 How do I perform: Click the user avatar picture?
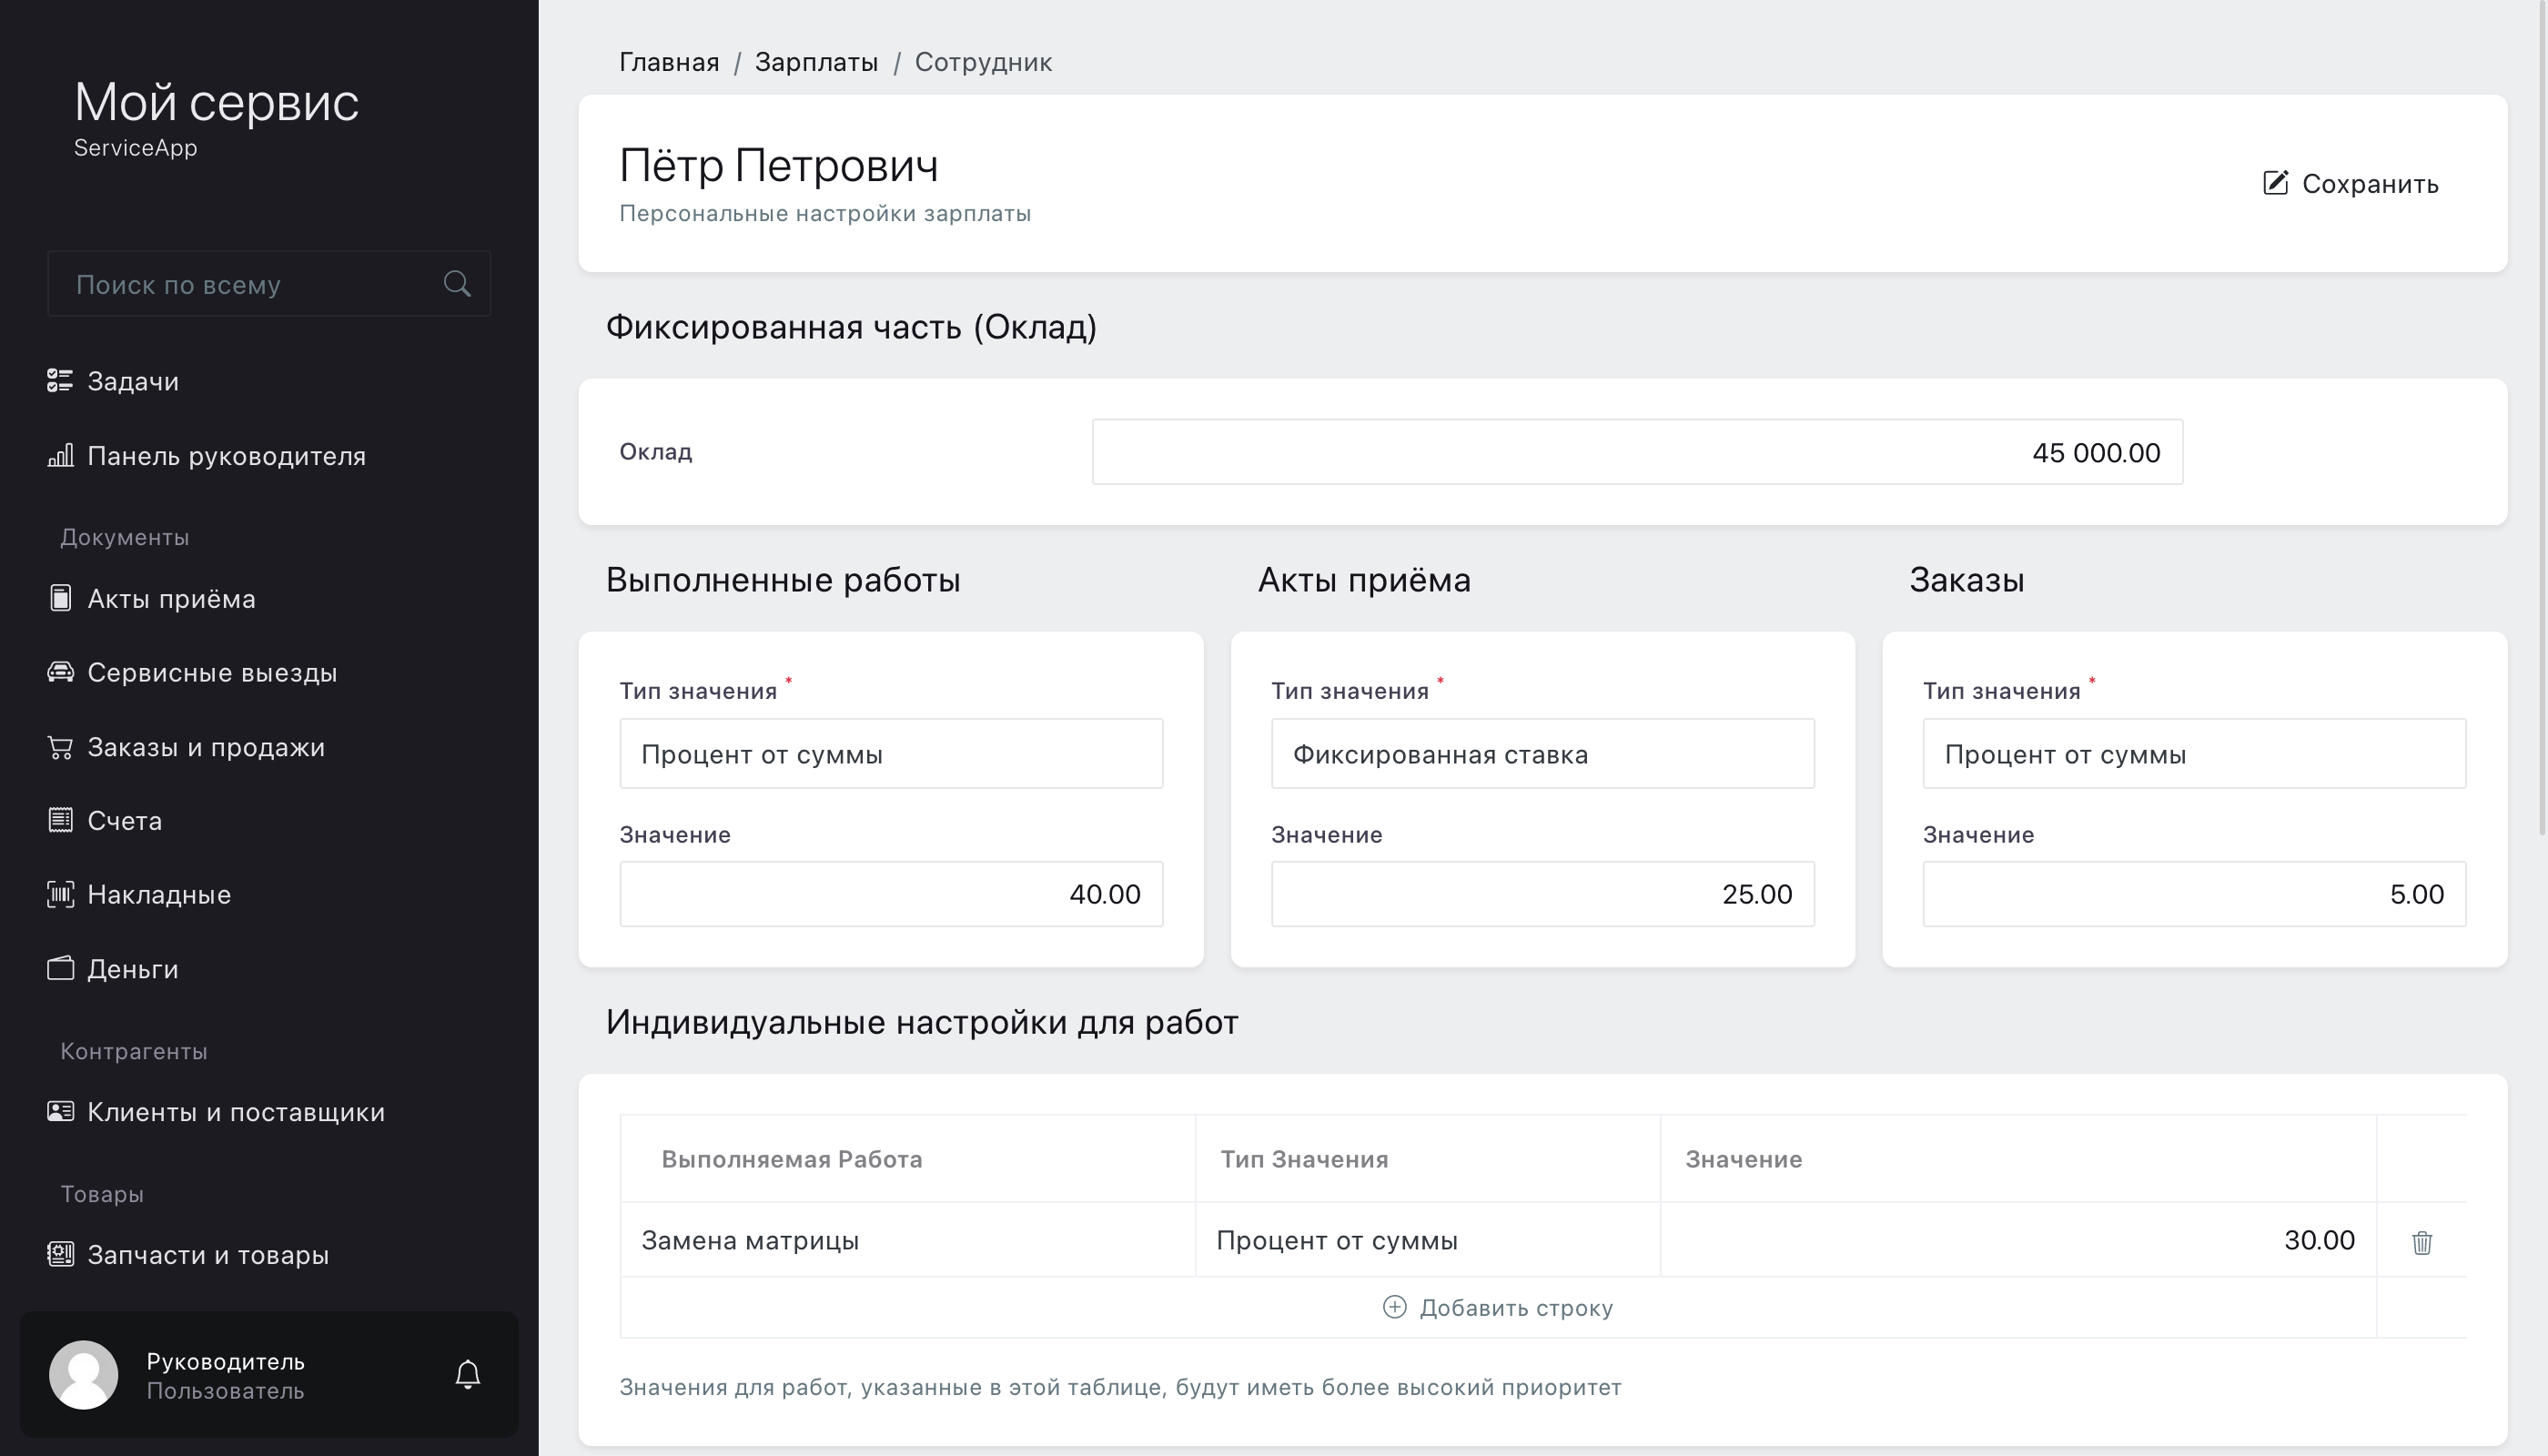click(x=84, y=1375)
